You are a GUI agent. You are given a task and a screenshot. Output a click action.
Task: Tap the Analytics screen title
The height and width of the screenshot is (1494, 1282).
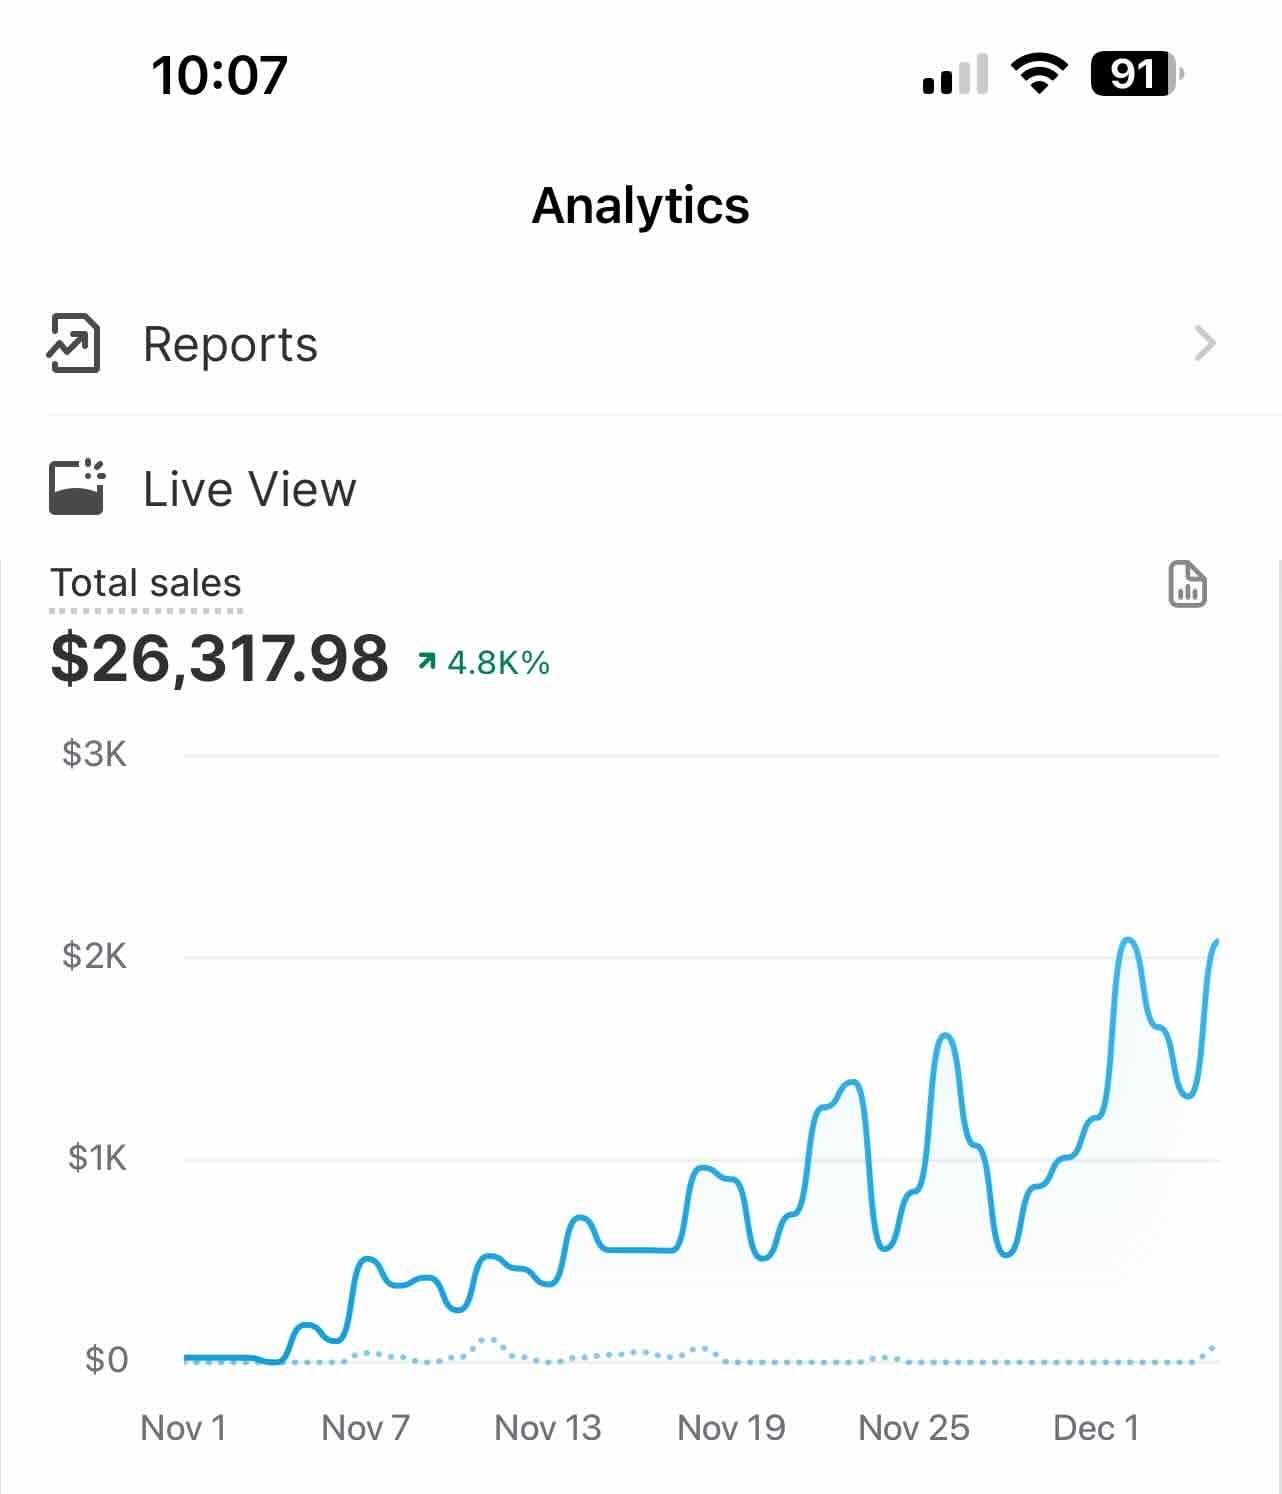coord(640,205)
